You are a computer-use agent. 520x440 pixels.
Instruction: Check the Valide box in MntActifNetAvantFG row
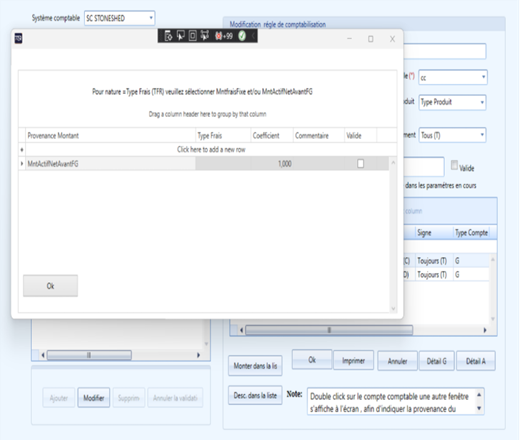[360, 164]
